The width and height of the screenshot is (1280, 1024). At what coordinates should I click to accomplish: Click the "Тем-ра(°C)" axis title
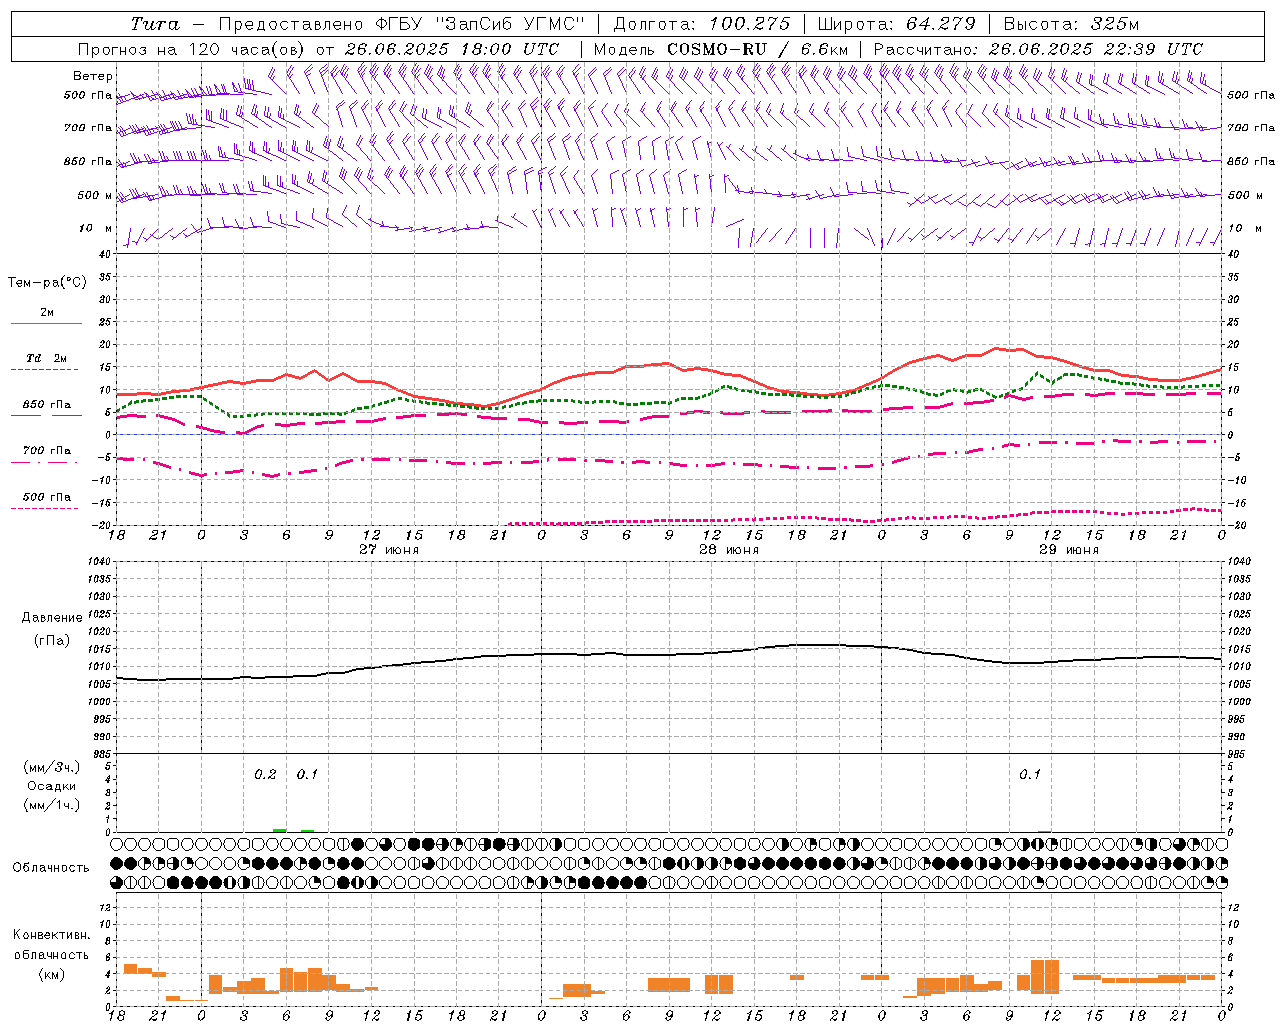(x=47, y=283)
